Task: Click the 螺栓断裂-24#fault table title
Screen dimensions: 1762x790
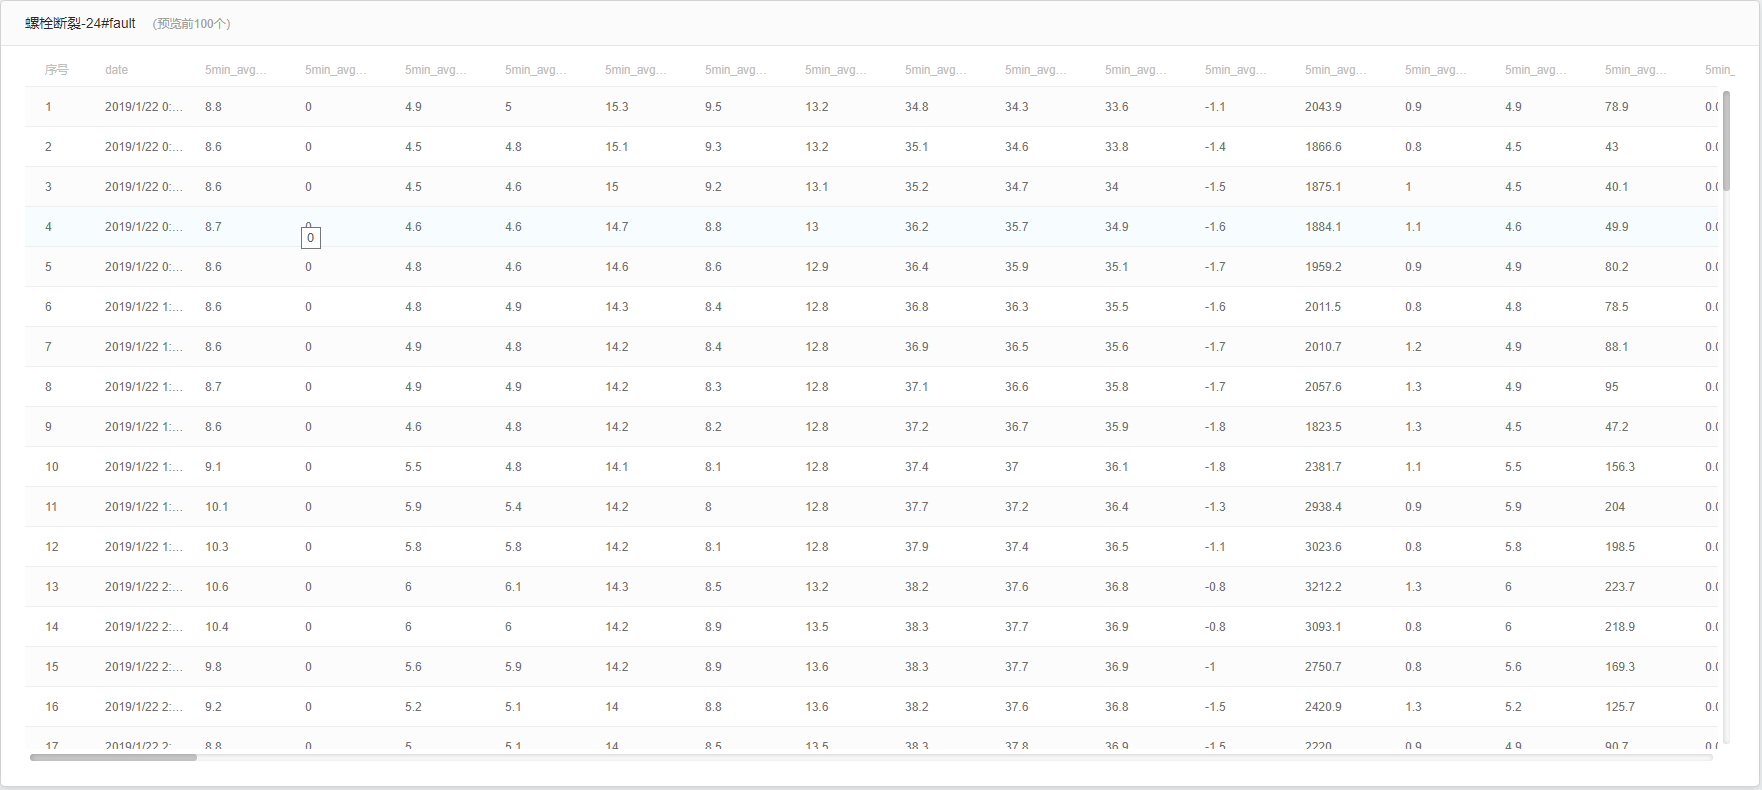Action: 80,23
